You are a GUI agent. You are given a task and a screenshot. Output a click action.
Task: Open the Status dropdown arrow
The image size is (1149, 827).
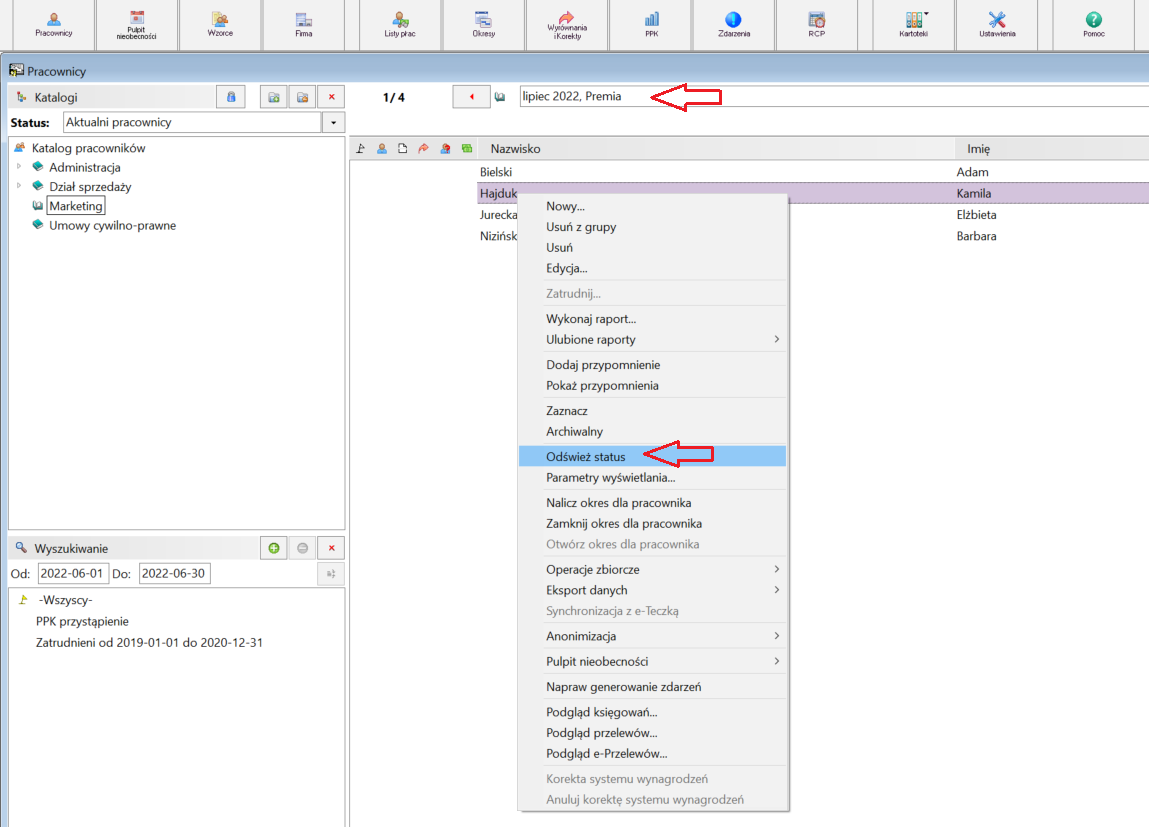(x=333, y=122)
